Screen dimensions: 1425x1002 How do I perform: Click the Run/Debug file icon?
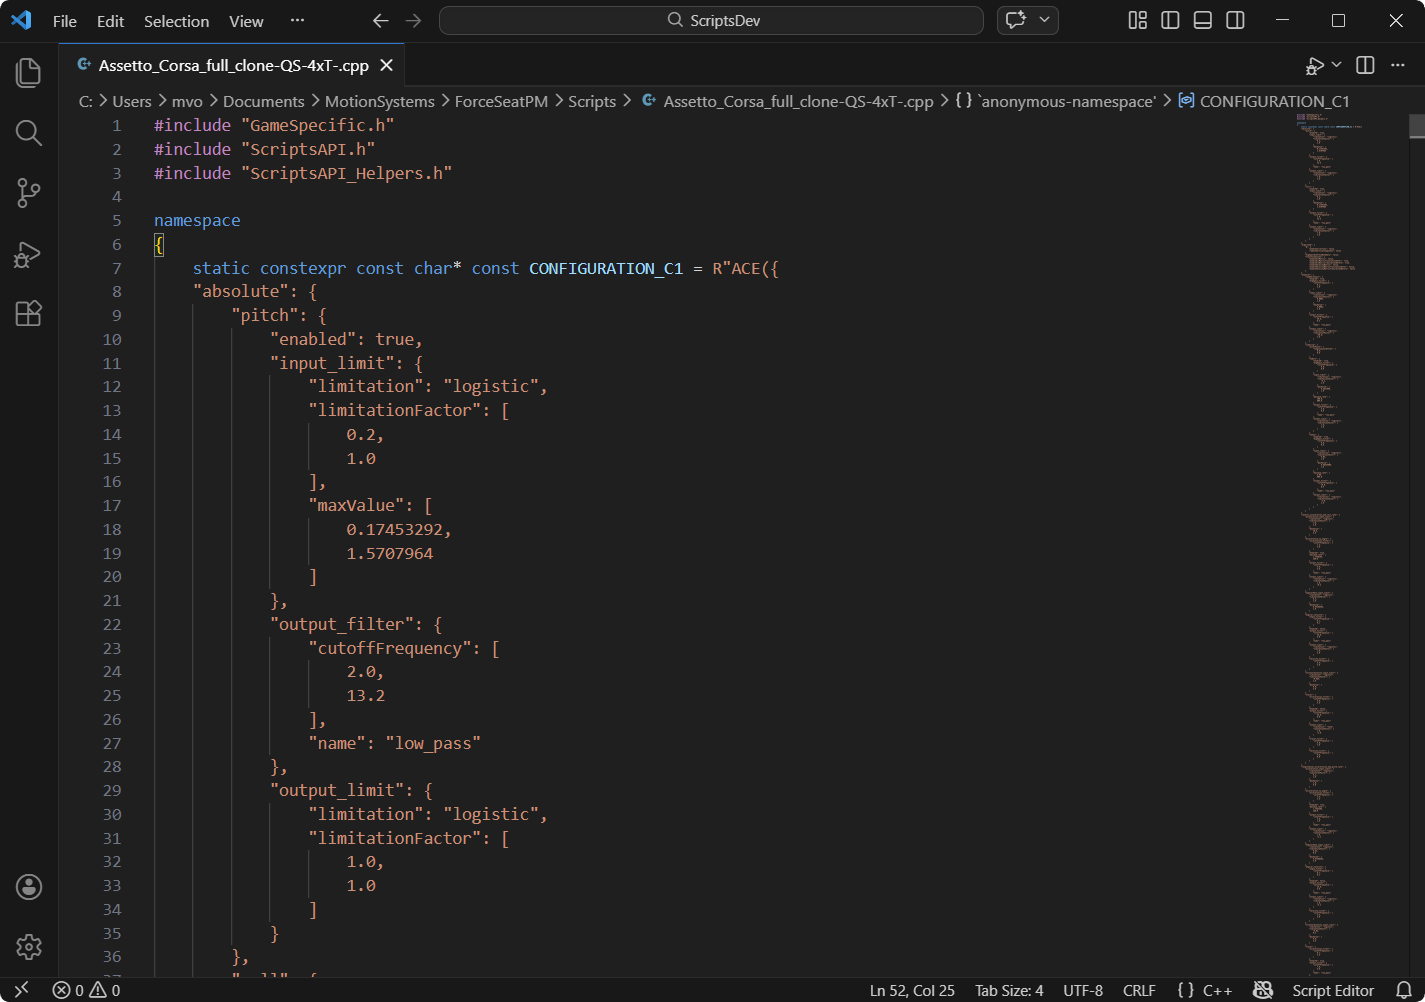(1315, 65)
